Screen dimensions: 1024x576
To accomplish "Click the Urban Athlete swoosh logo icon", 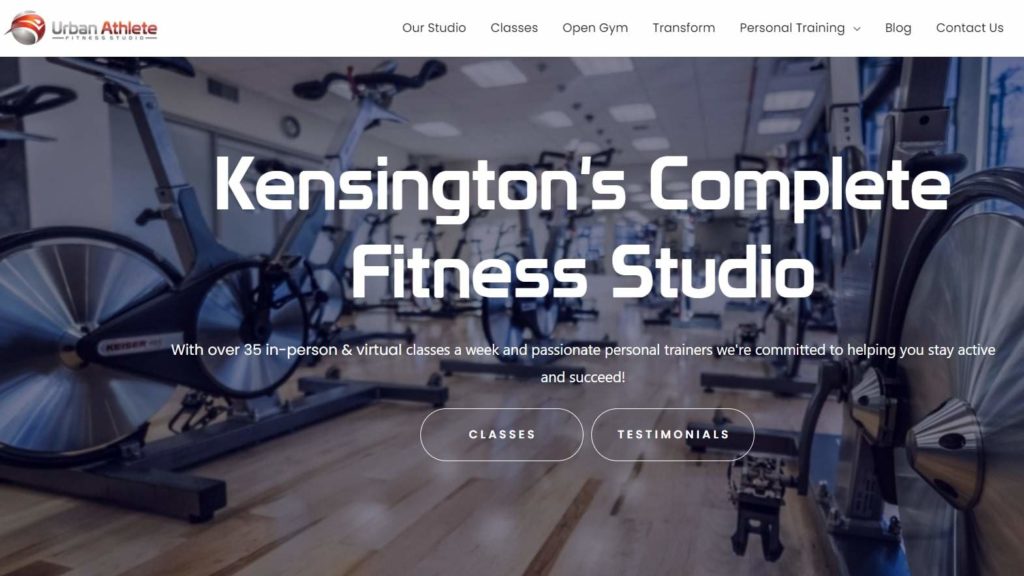I will point(26,28).
